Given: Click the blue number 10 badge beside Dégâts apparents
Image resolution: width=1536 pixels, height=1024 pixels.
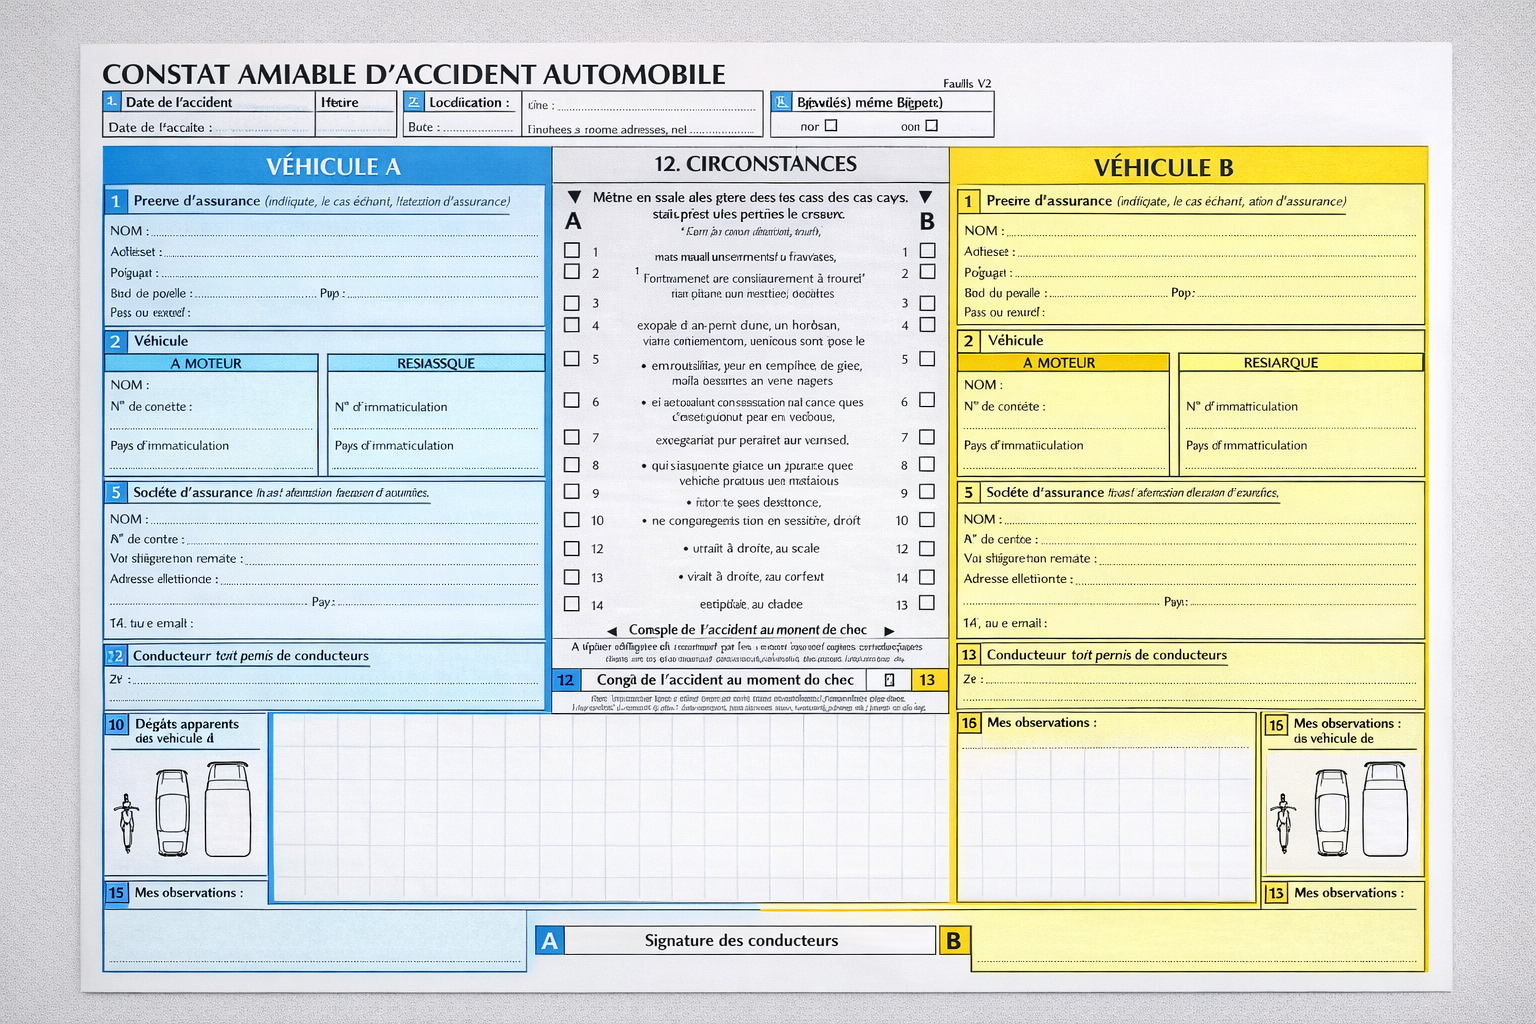Looking at the screenshot, I should [117, 725].
